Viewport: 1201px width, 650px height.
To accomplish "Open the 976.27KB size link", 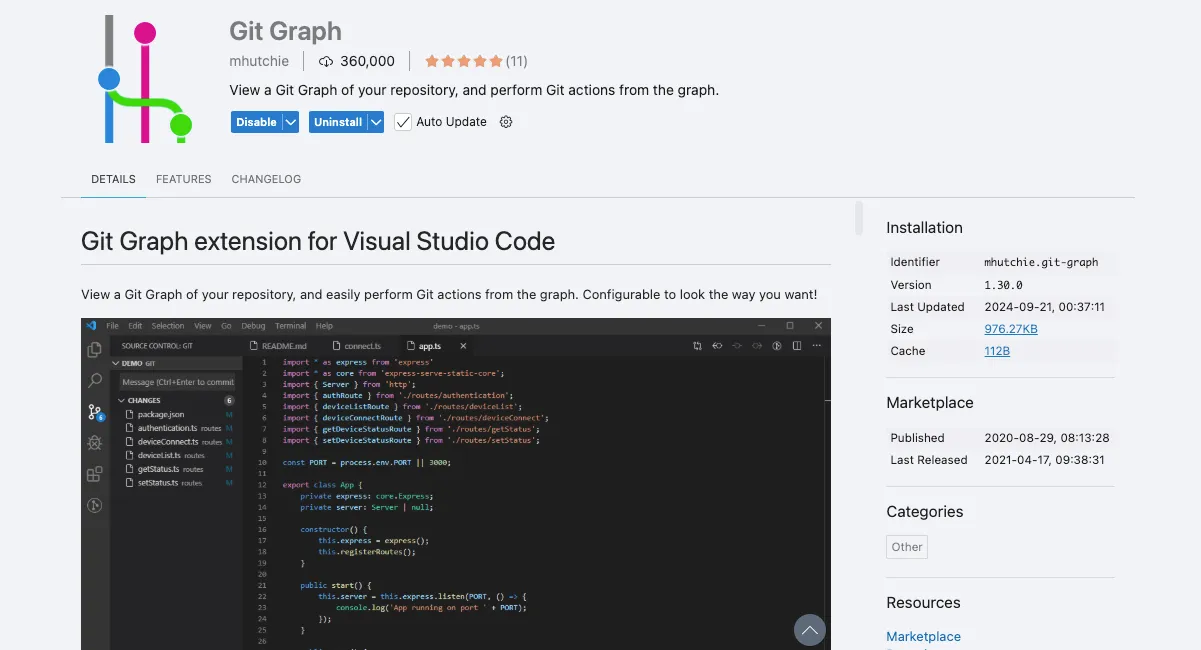I will [1011, 329].
